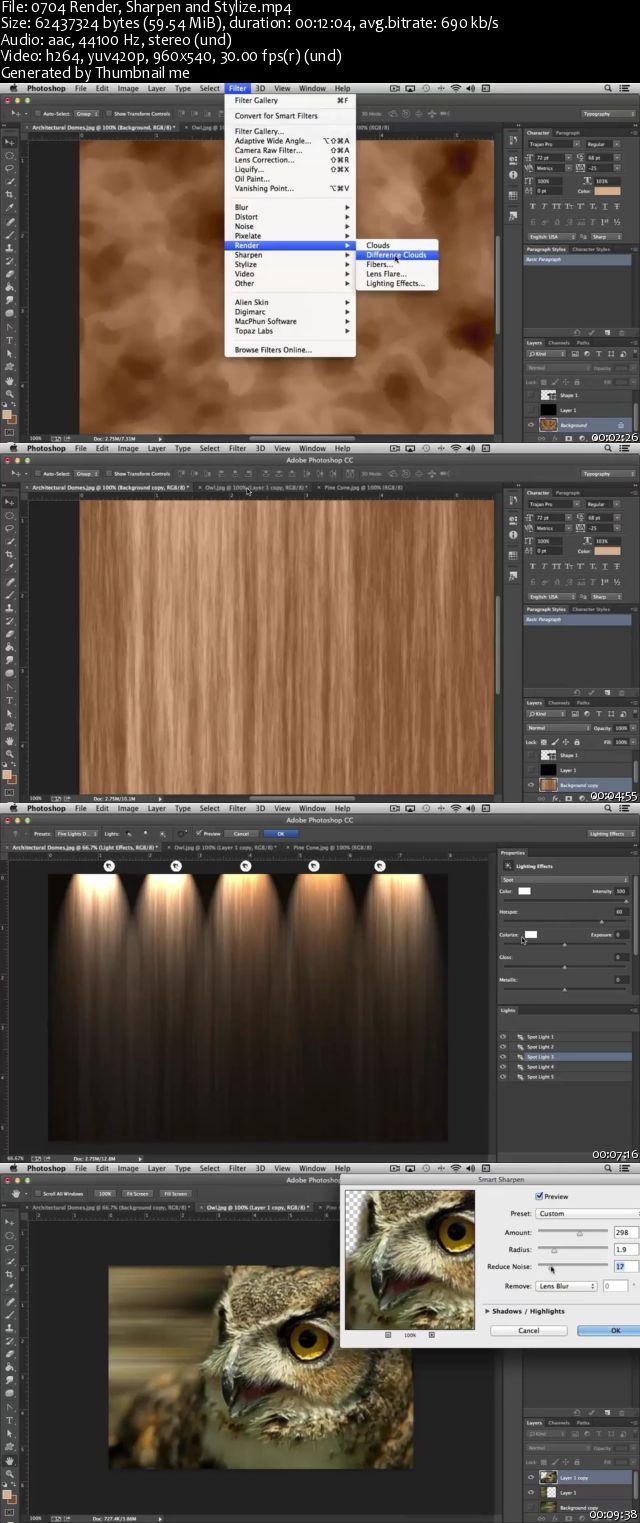
Task: Select the Type tool in the wood-grain frame
Action: tap(10, 701)
